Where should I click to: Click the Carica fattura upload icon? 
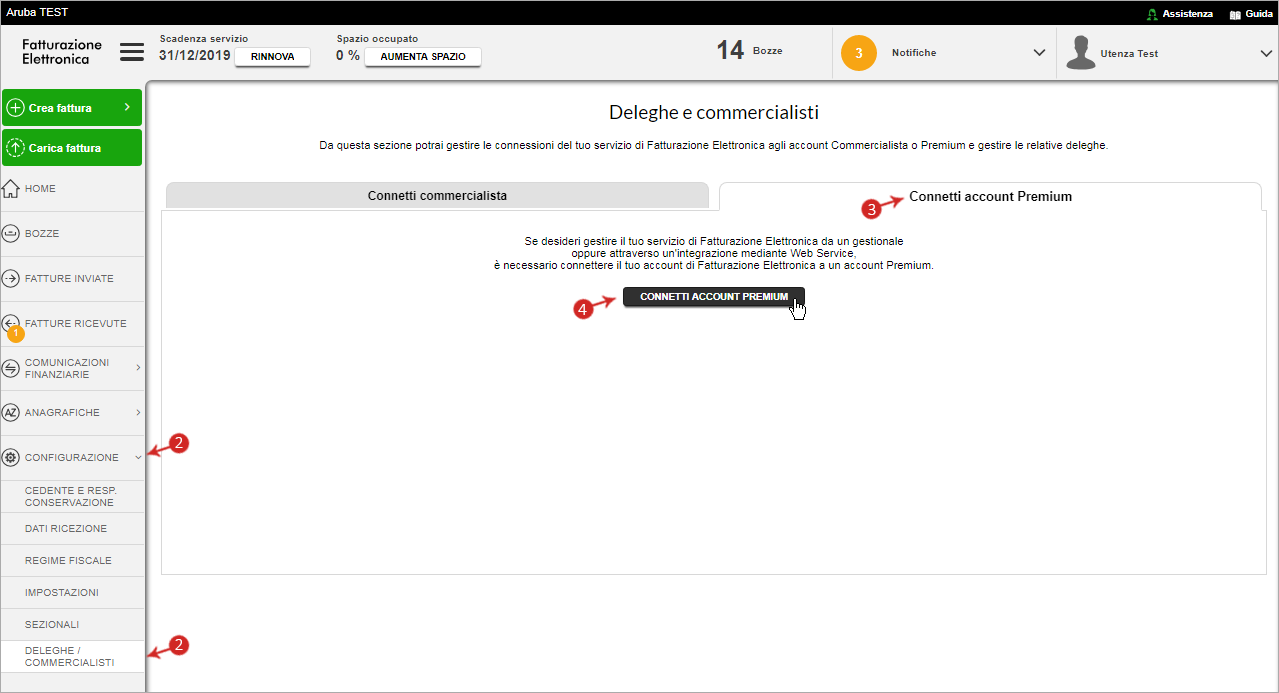point(15,148)
